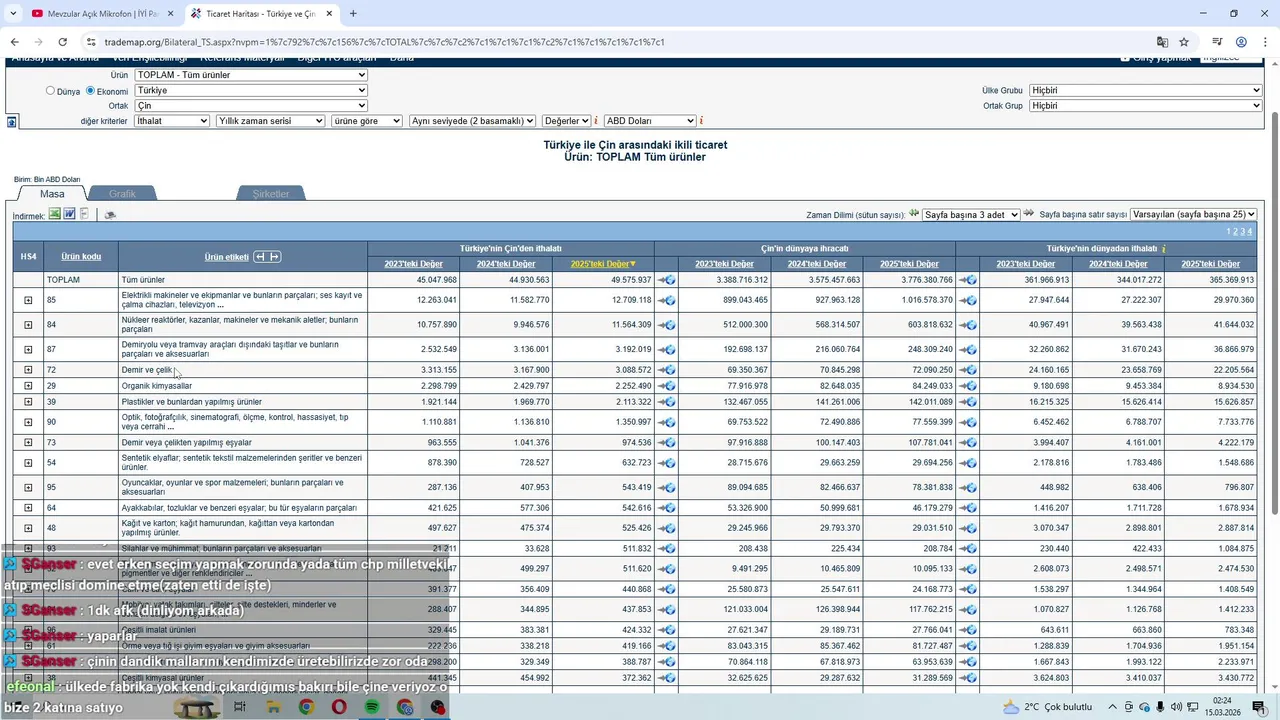Click red info icon after ABD Doları dropdown
Image resolution: width=1280 pixels, height=720 pixels.
(701, 121)
